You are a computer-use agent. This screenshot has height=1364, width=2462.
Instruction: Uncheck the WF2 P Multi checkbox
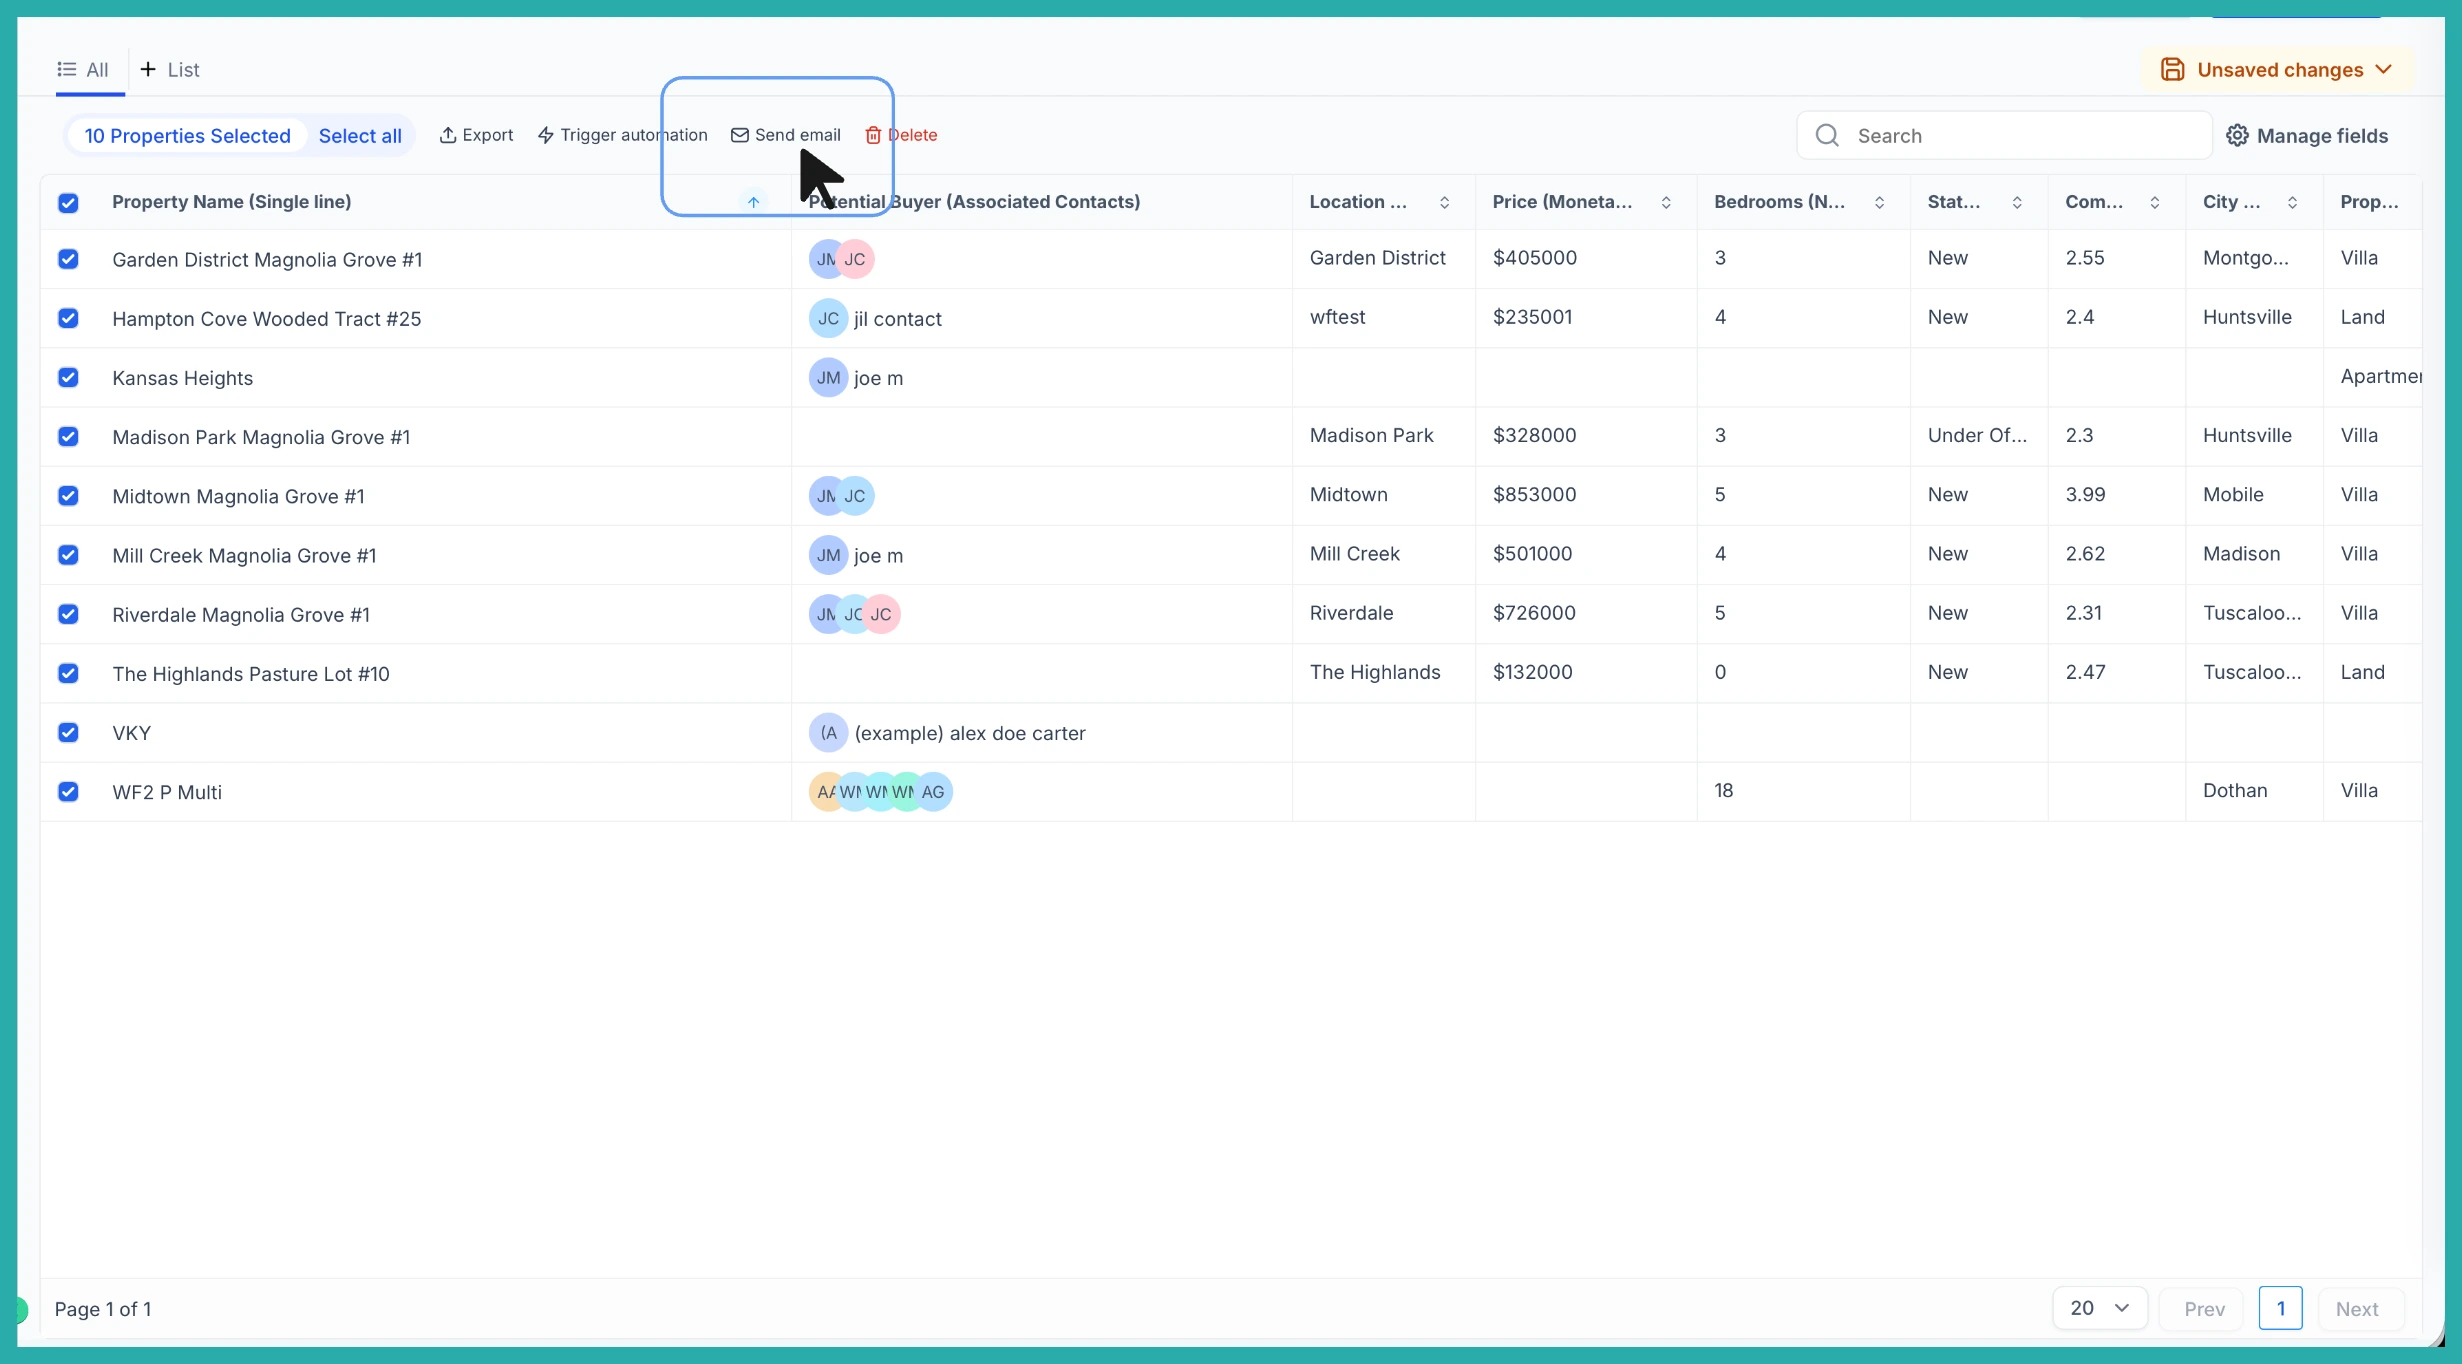point(68,791)
